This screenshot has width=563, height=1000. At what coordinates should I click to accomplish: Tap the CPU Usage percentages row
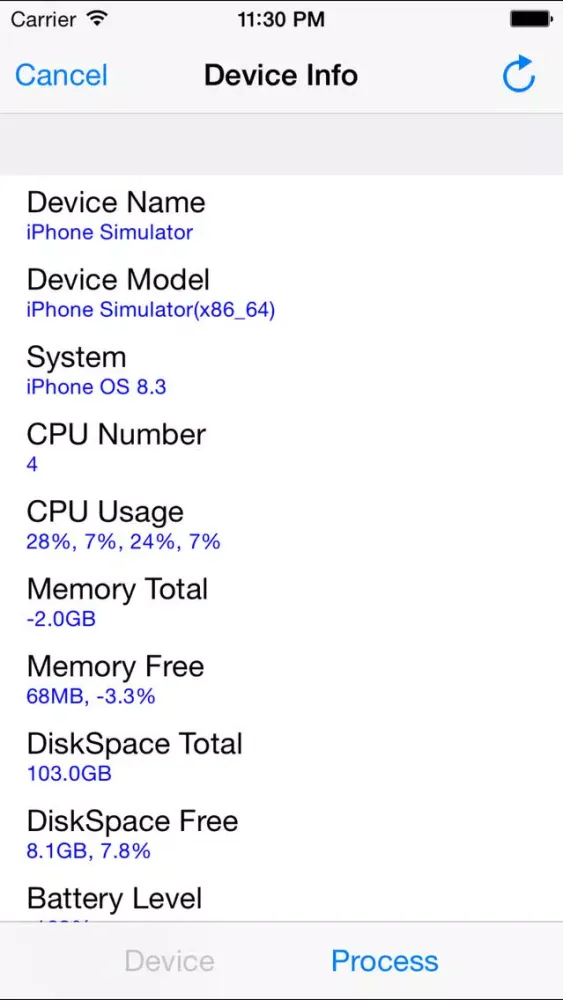pos(281,524)
